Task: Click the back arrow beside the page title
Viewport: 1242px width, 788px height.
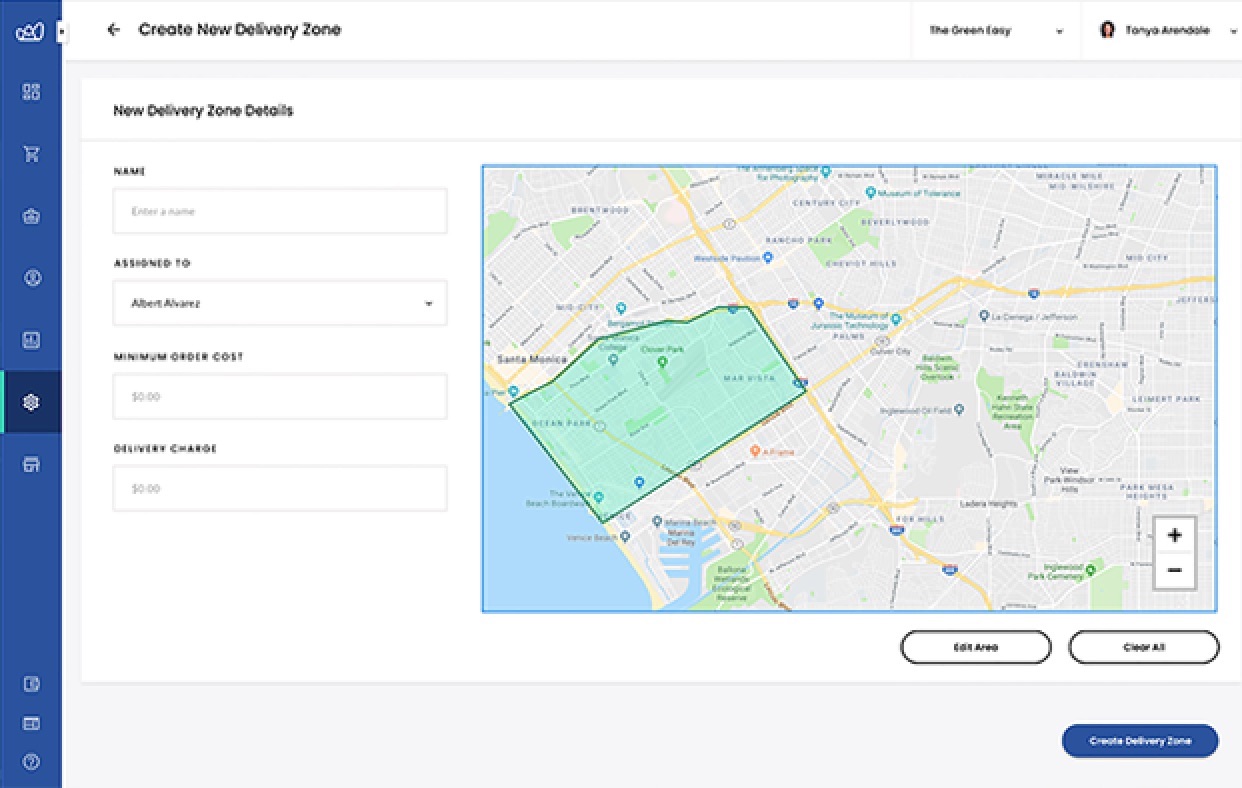Action: [x=113, y=30]
